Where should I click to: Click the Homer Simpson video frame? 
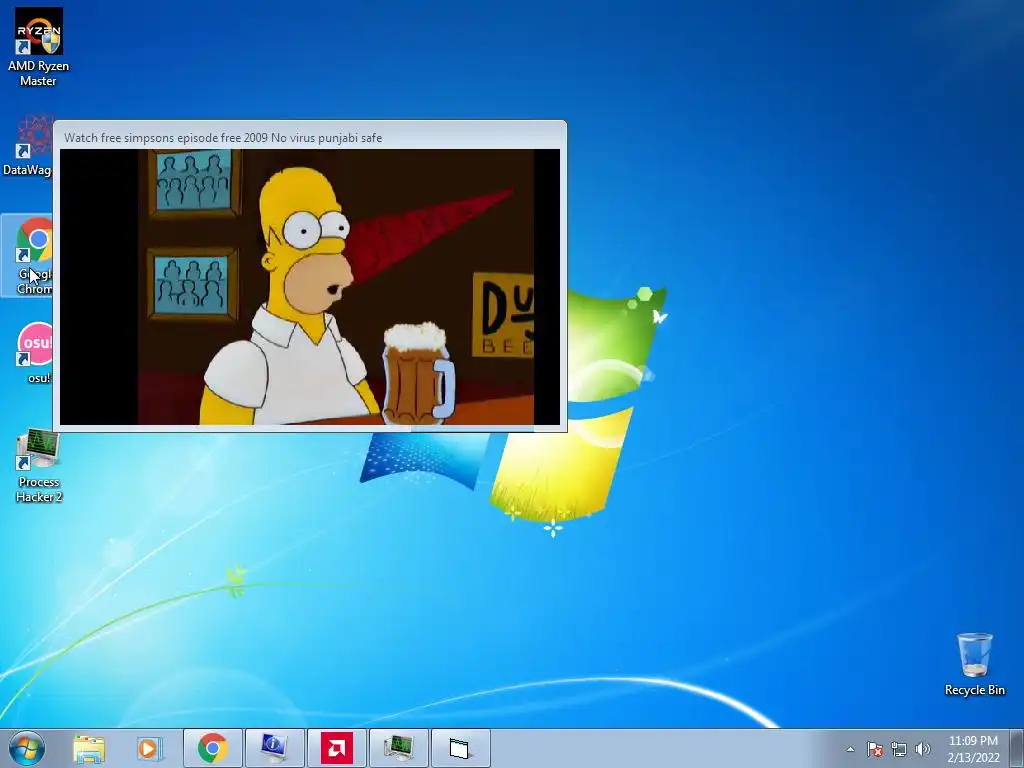[x=310, y=287]
